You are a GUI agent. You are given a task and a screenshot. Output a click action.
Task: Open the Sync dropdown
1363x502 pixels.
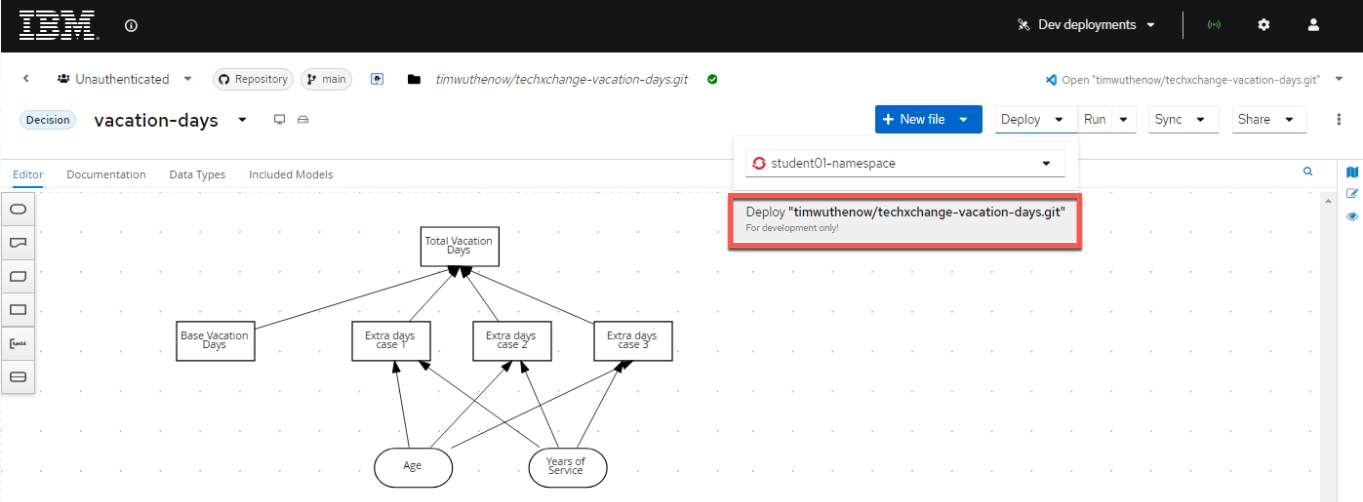tap(1184, 119)
